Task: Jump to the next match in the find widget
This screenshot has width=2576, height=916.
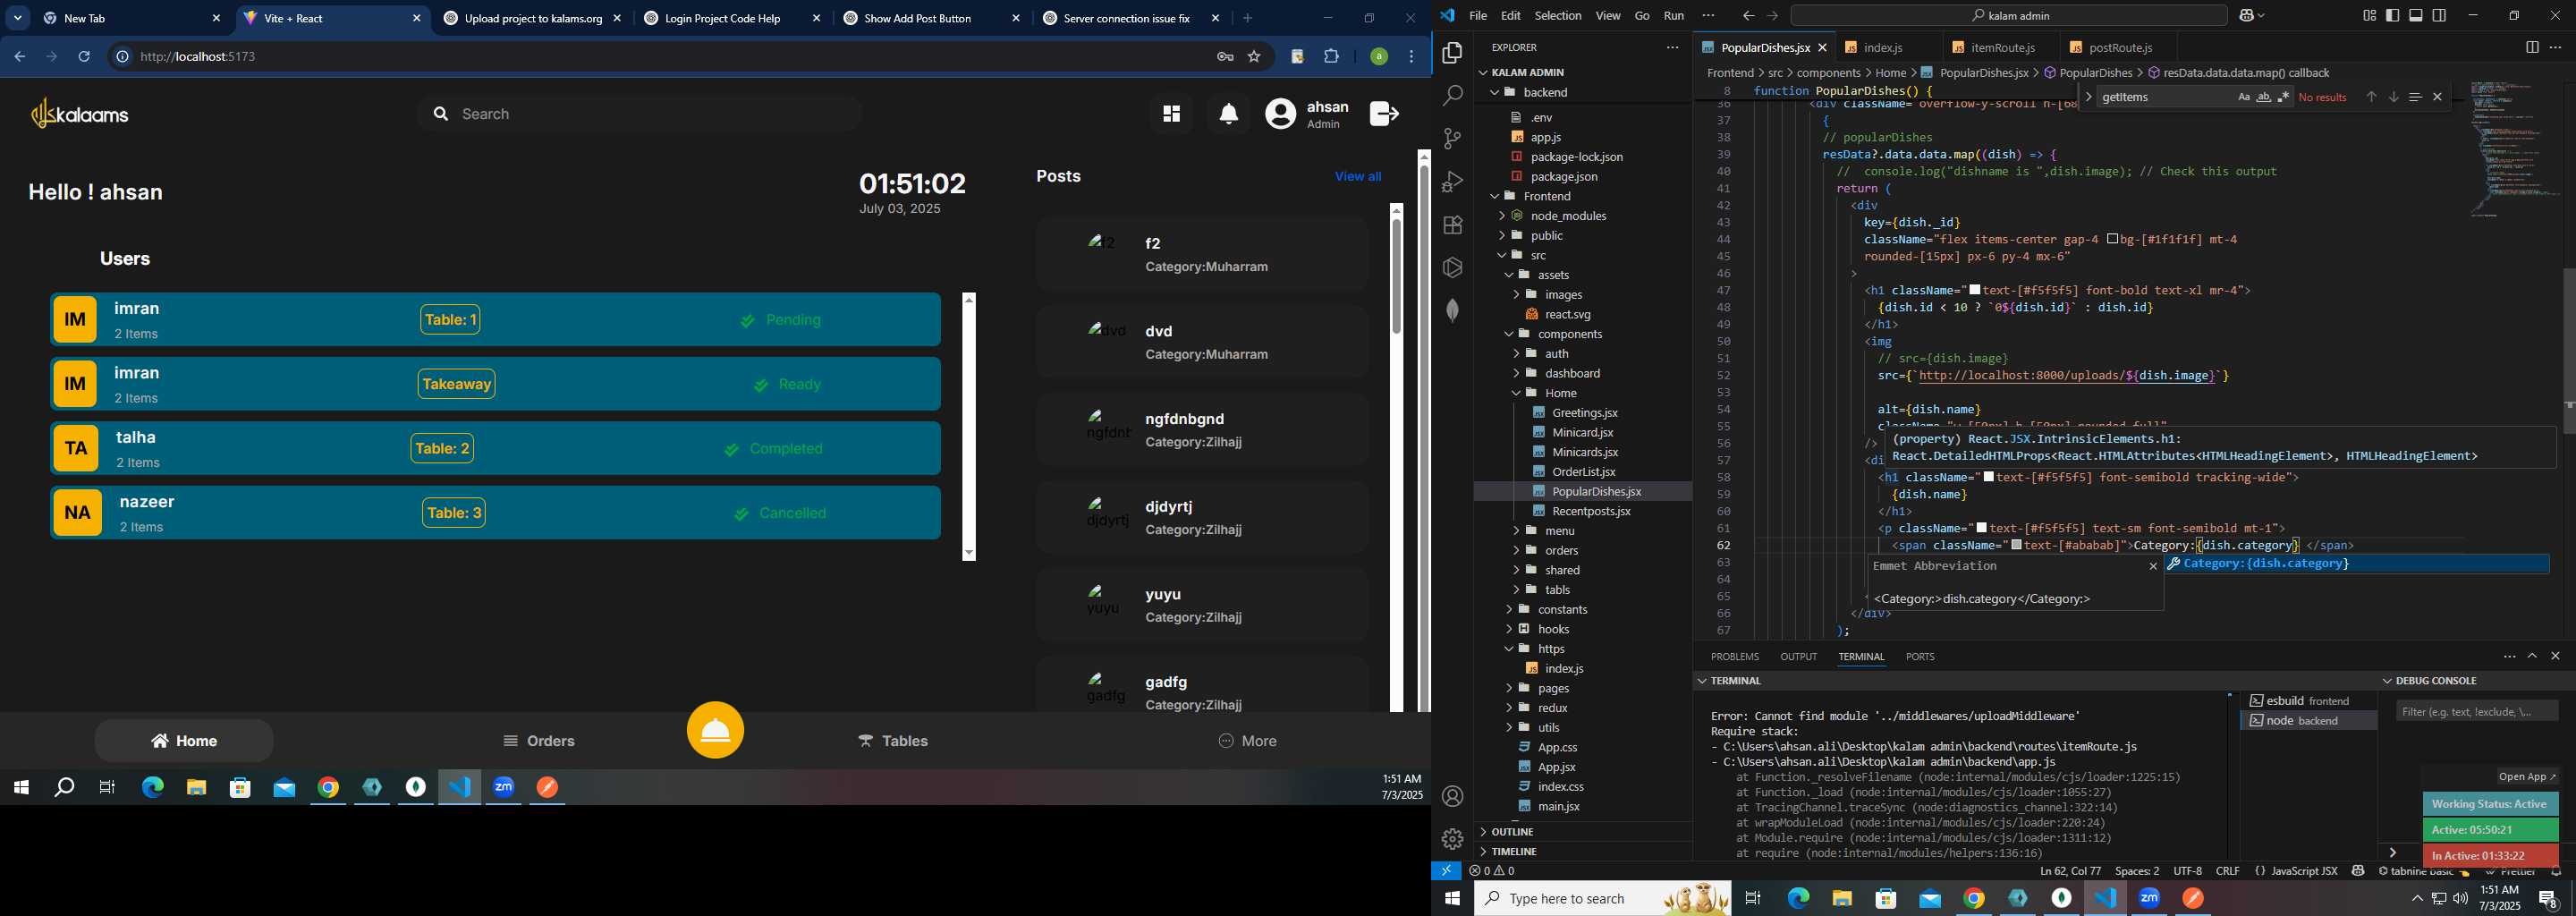Action: tap(2393, 97)
